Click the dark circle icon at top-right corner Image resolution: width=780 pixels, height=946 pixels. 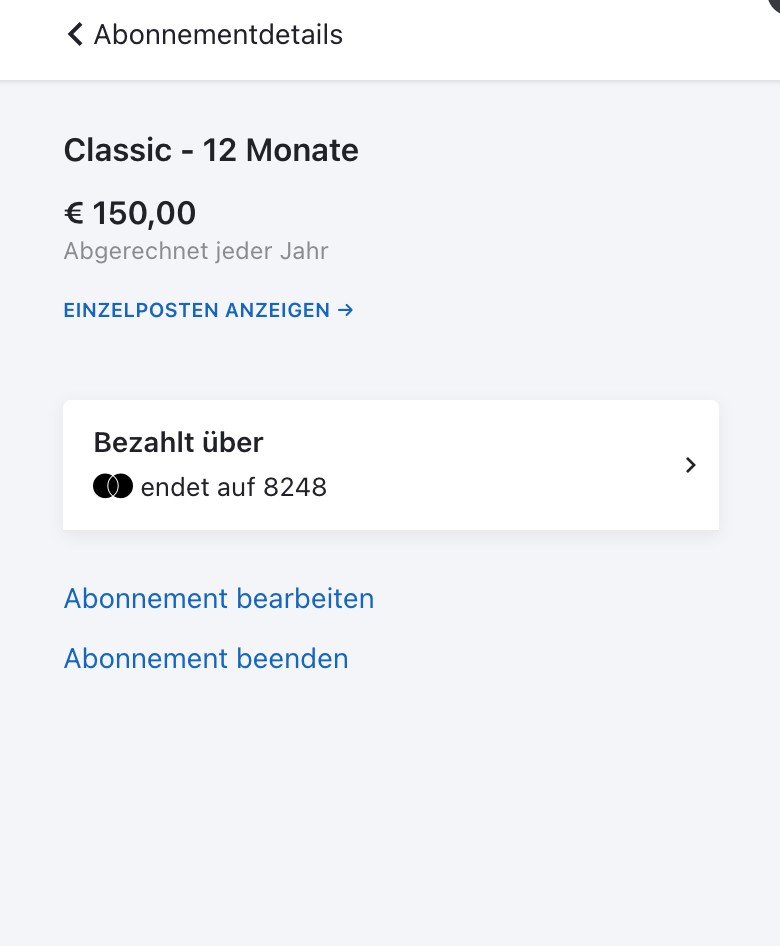[774, 5]
